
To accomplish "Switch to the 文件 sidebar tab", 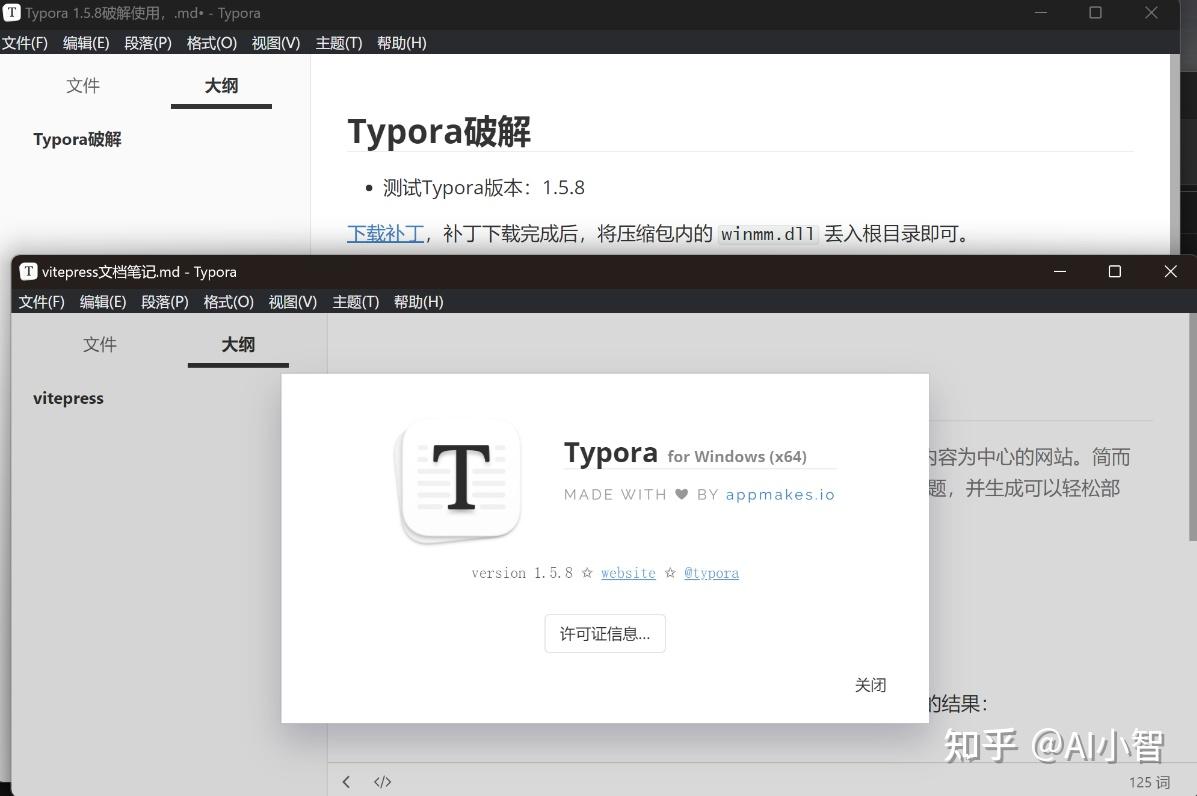I will coord(100,344).
